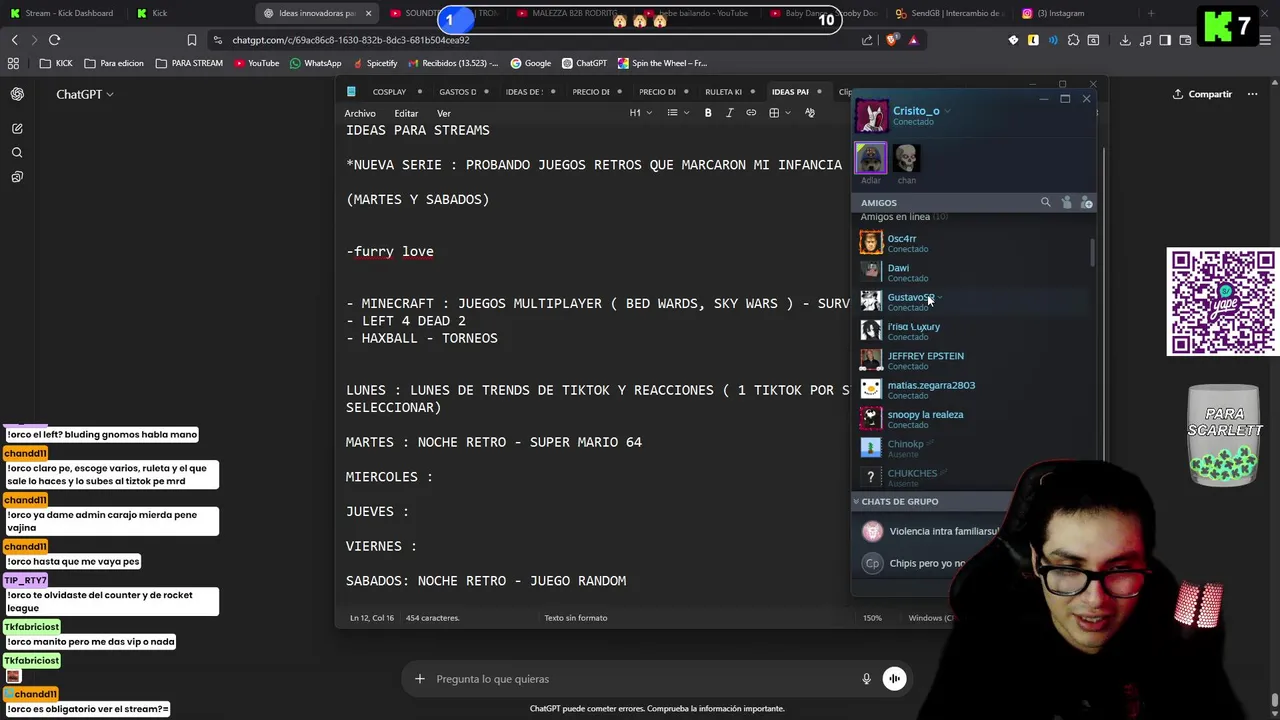Toggle italic in Notepad toolbar
Viewport: 1280px width, 720px height.
pos(729,113)
